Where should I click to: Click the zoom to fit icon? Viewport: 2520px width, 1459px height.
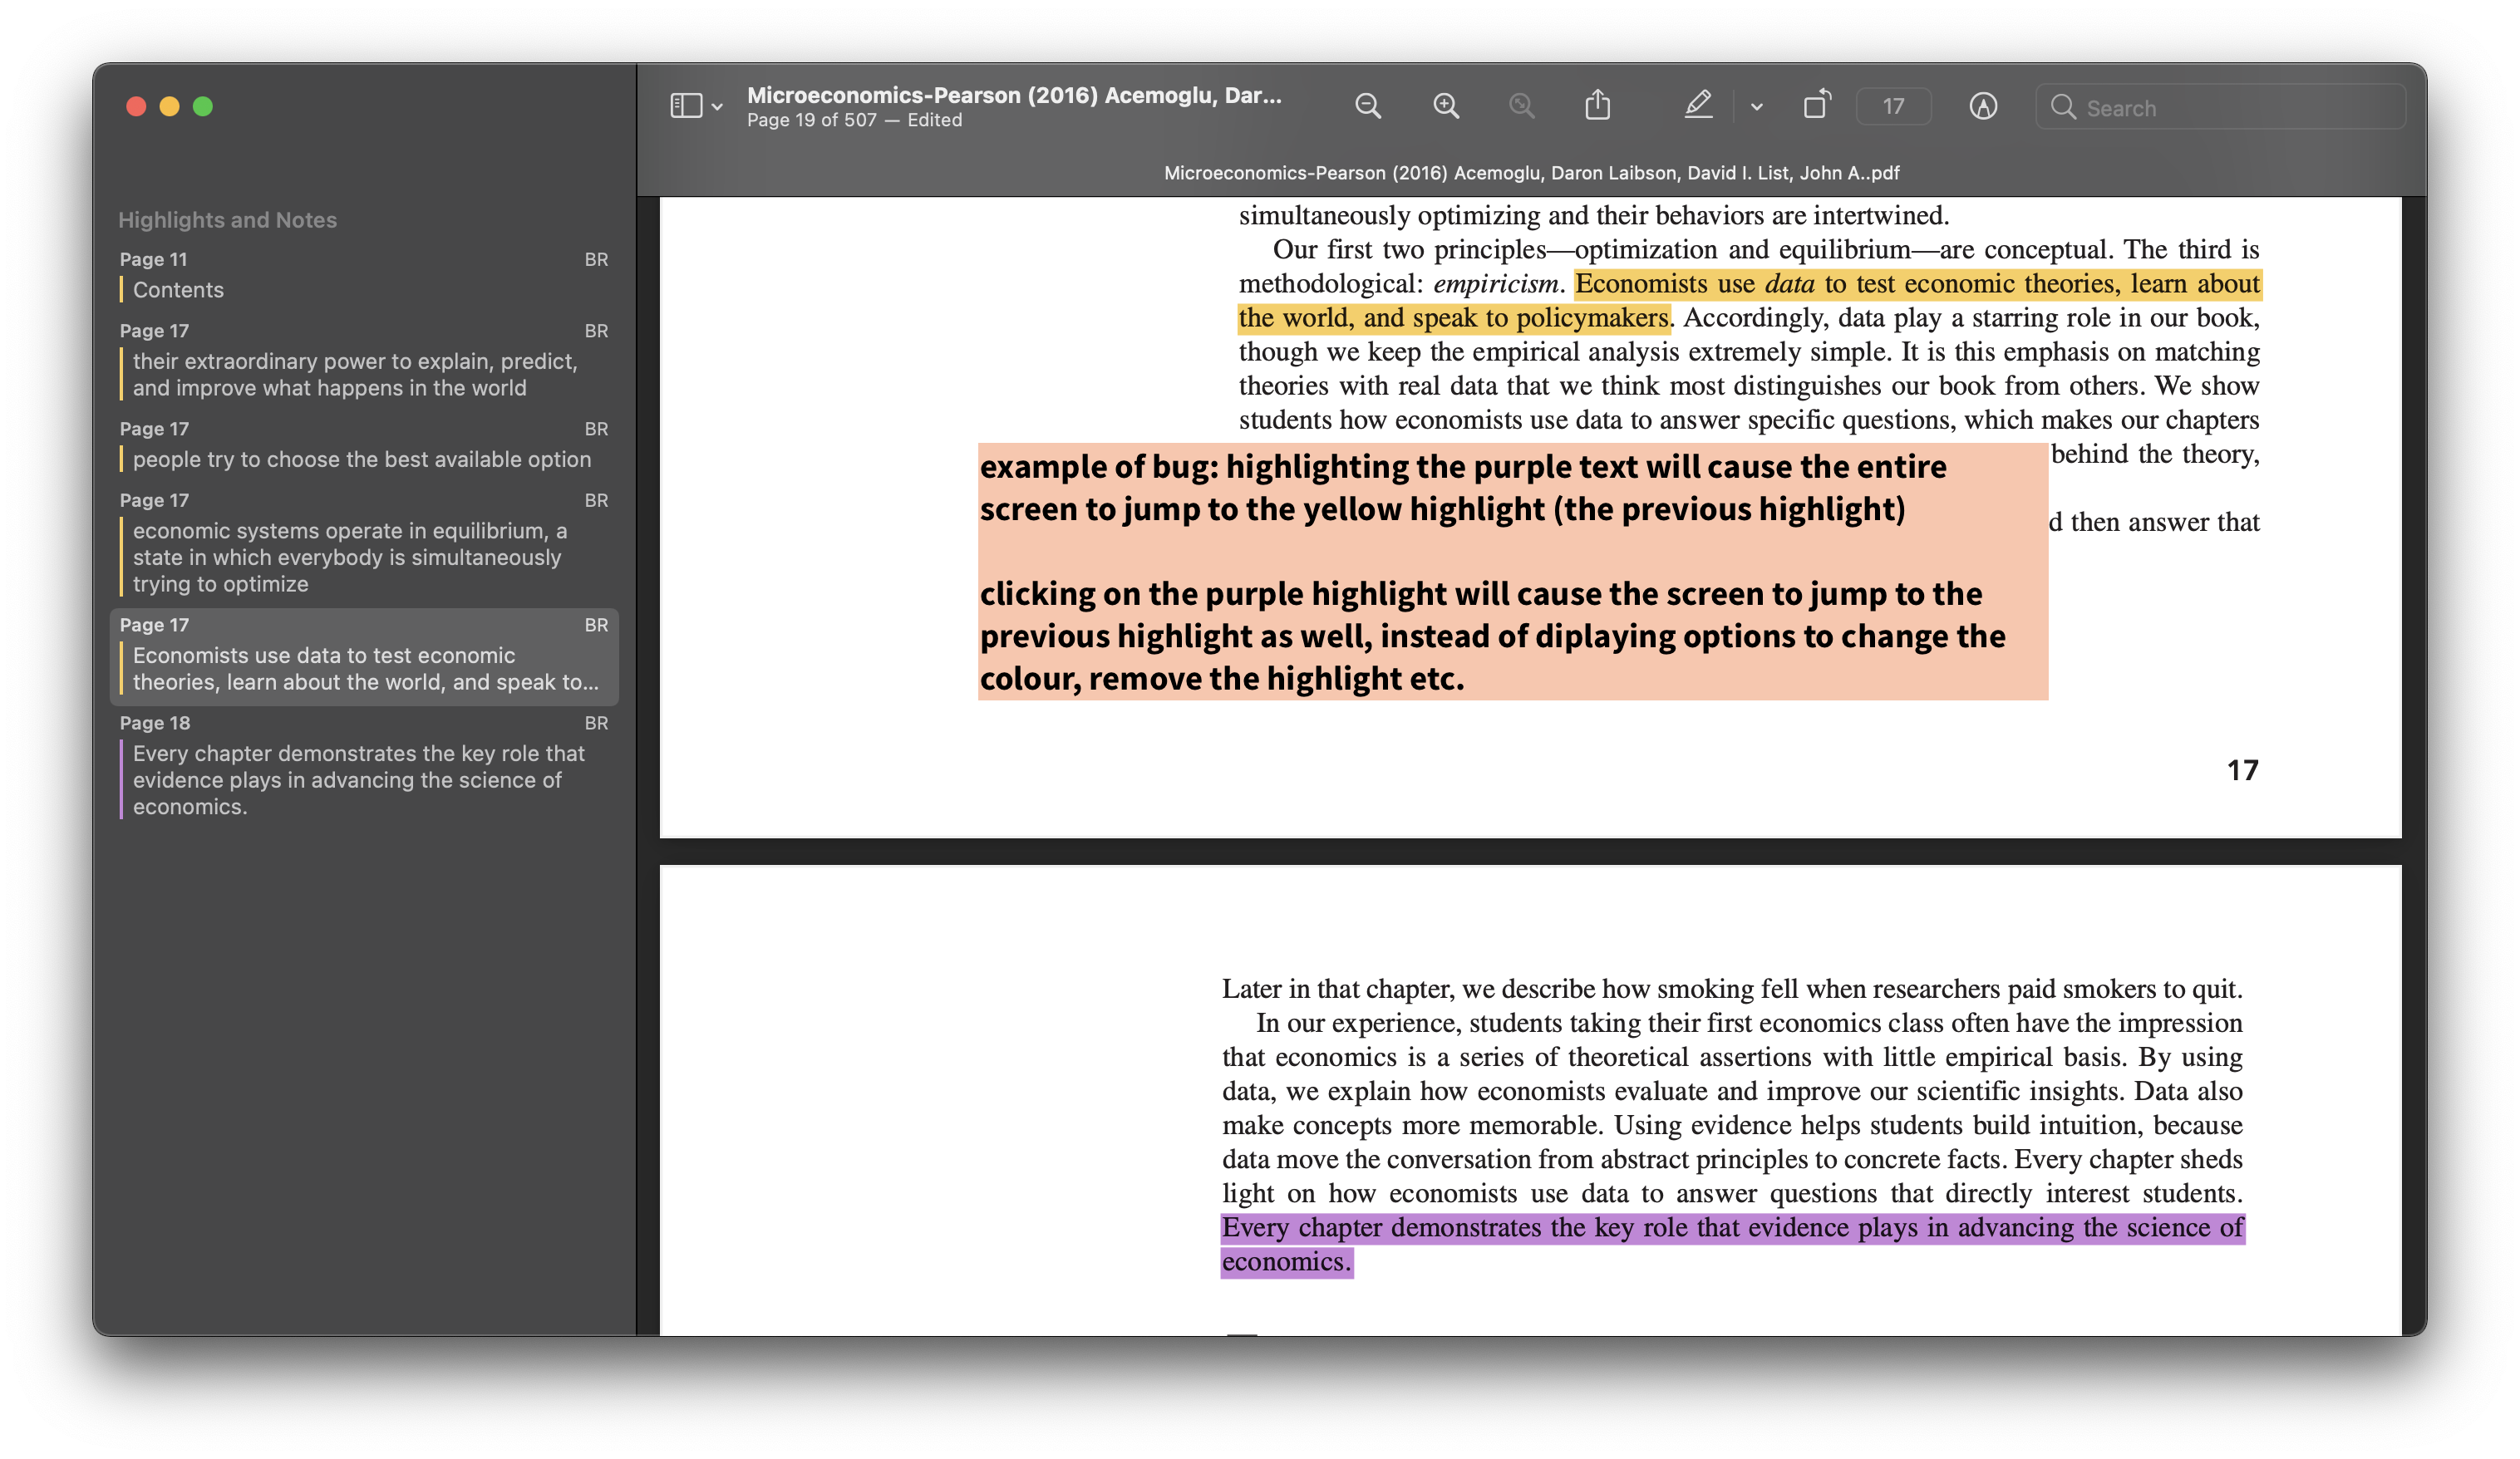pos(1521,106)
